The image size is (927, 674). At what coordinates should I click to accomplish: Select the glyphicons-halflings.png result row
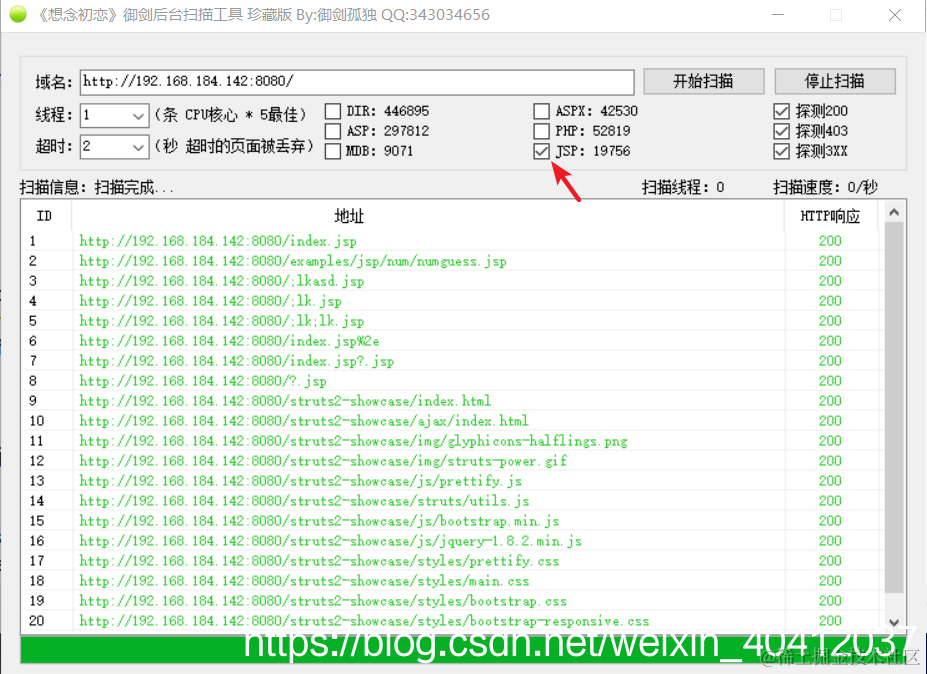(x=452, y=440)
